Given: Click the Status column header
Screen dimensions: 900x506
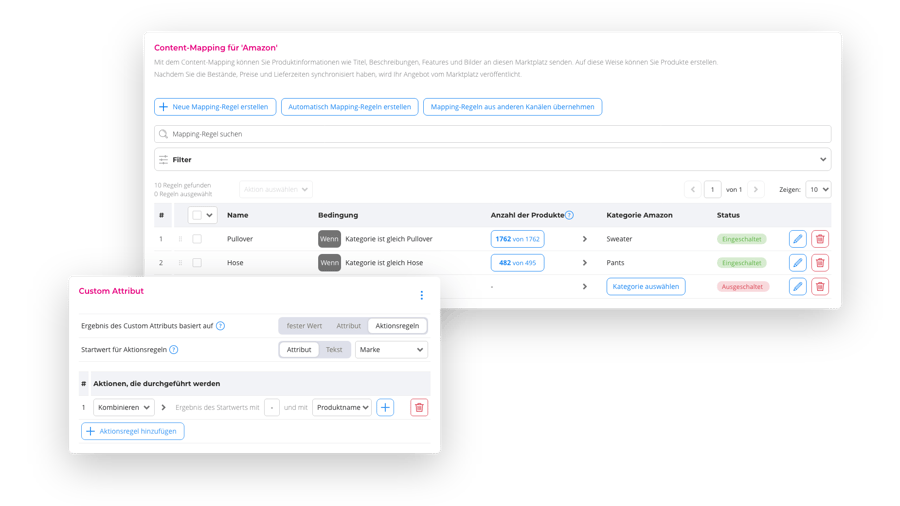Looking at the screenshot, I should [x=728, y=215].
